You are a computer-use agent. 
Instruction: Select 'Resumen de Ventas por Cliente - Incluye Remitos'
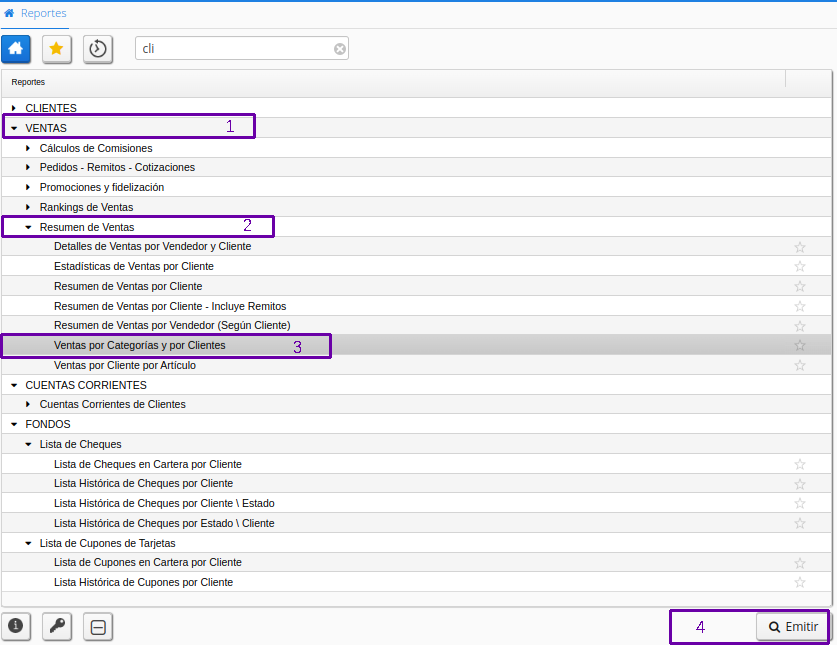[170, 306]
